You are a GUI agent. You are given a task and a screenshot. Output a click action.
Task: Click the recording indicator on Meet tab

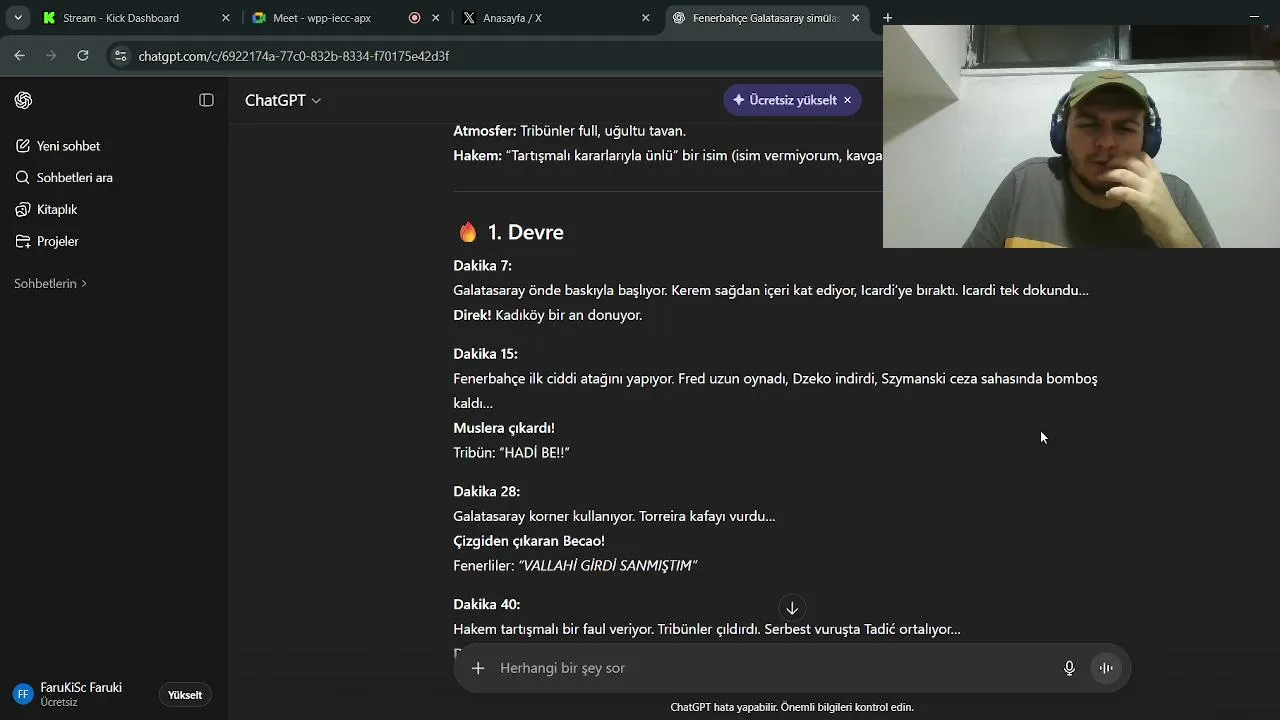coord(414,18)
